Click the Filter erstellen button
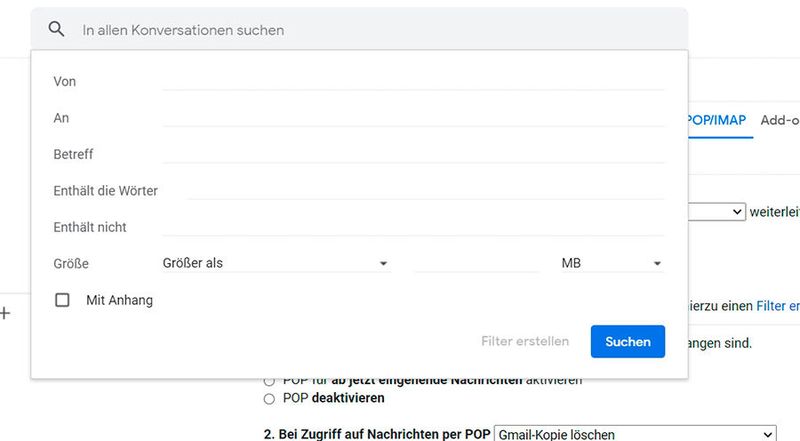 (x=525, y=342)
